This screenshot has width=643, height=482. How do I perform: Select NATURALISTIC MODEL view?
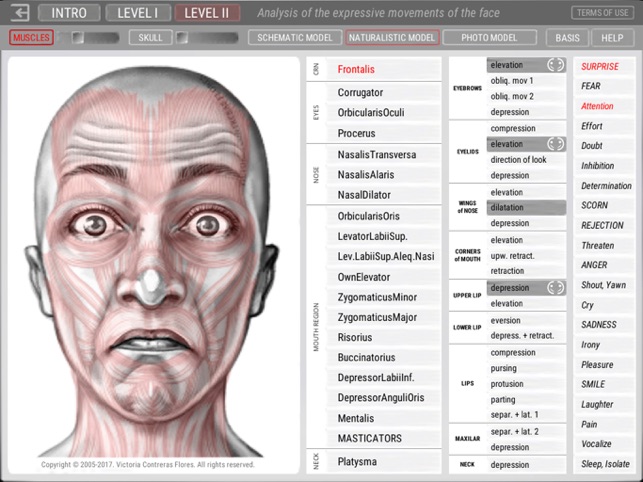point(392,38)
